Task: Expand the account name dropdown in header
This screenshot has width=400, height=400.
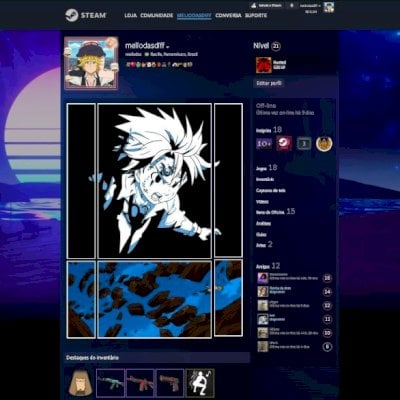Action: [310, 6]
